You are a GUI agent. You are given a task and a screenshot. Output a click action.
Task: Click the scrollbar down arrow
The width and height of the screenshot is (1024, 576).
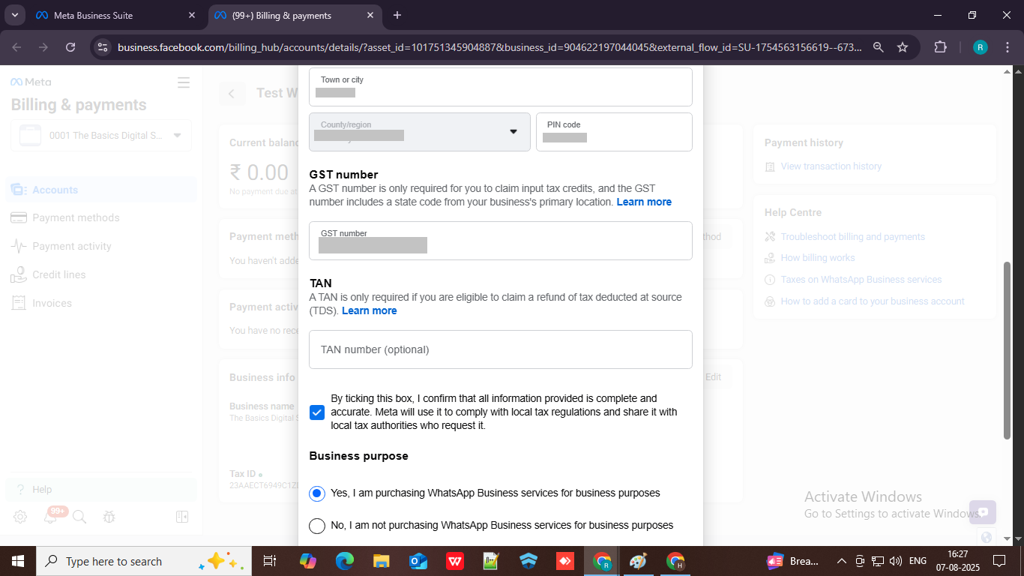point(1007,539)
